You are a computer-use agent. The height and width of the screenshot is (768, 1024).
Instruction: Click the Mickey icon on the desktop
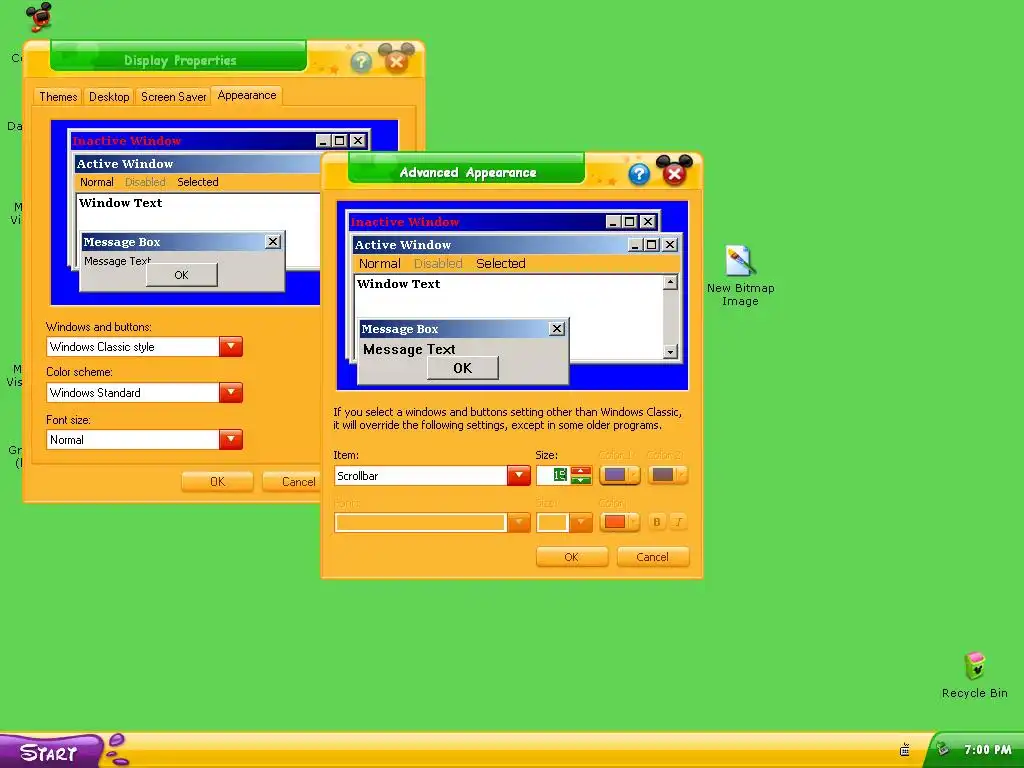(x=39, y=16)
